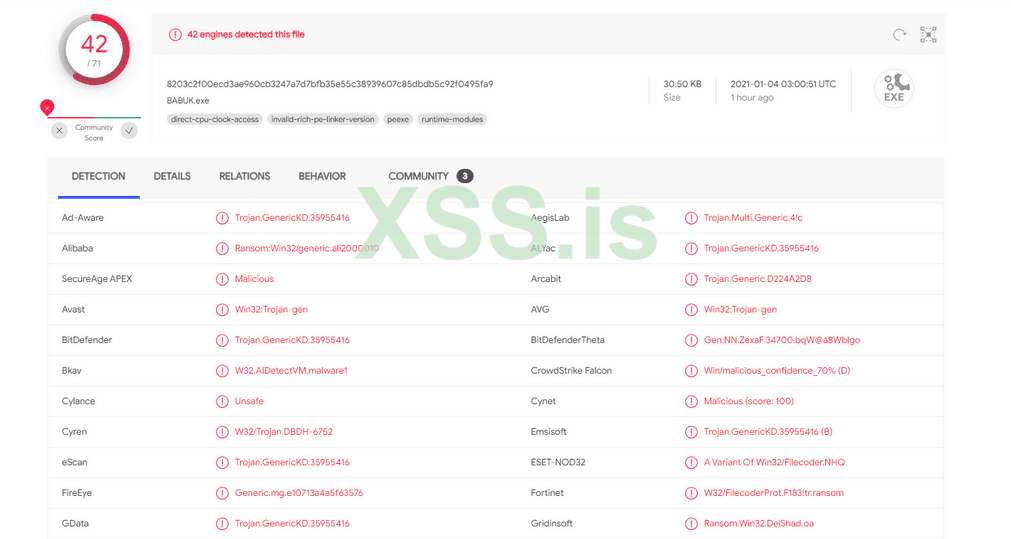Image resolution: width=1011 pixels, height=539 pixels.
Task: Vote harmless with the community checkmark button
Action: [x=129, y=131]
